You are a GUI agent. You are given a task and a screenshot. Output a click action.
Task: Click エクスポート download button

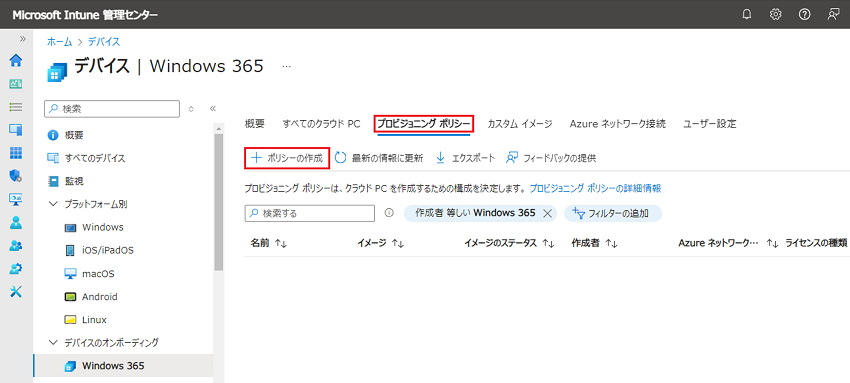click(465, 158)
